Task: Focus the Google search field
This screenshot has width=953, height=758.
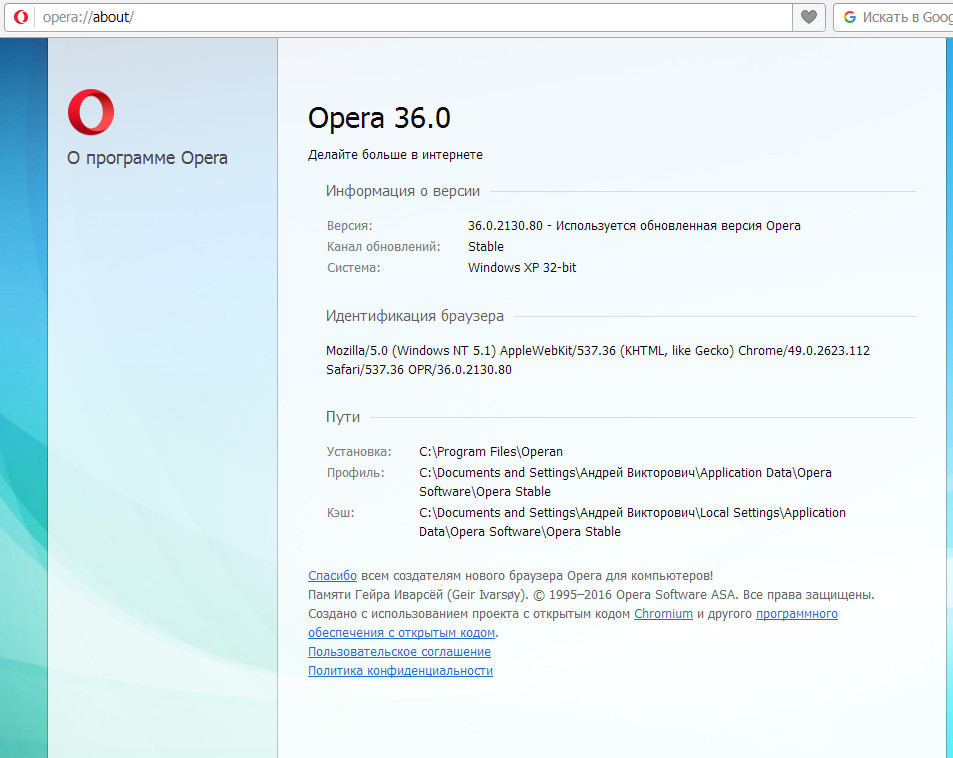Action: point(893,17)
